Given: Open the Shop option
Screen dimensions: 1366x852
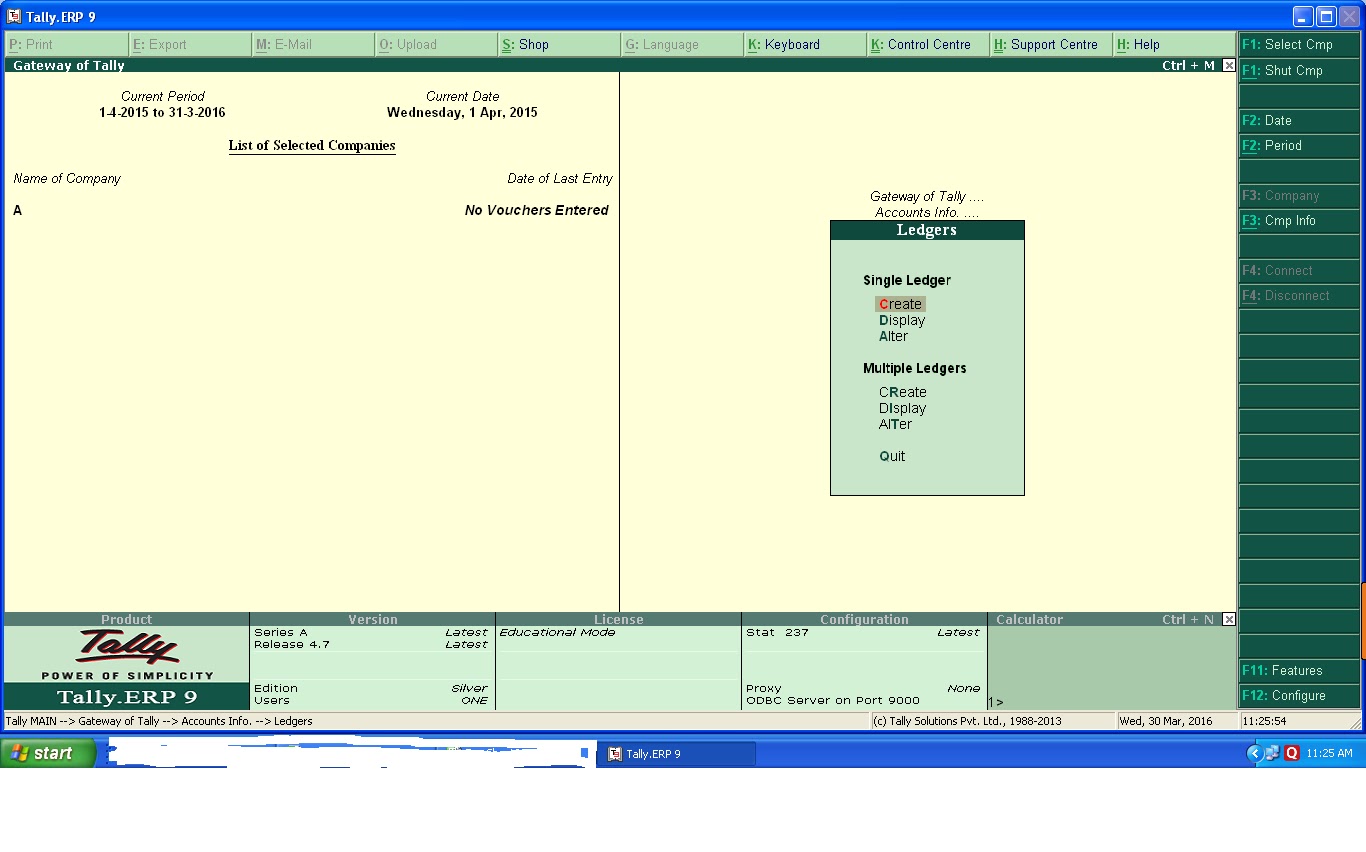Looking at the screenshot, I should click(559, 44).
